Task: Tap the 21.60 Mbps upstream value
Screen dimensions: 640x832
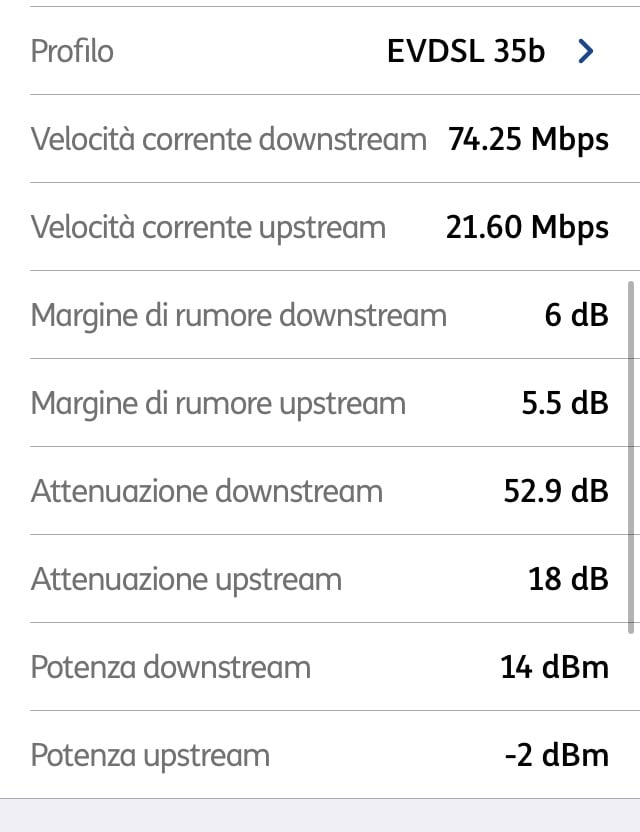Action: click(527, 228)
